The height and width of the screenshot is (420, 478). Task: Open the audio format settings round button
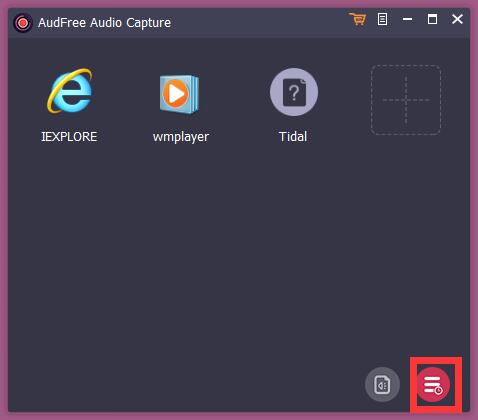click(382, 384)
